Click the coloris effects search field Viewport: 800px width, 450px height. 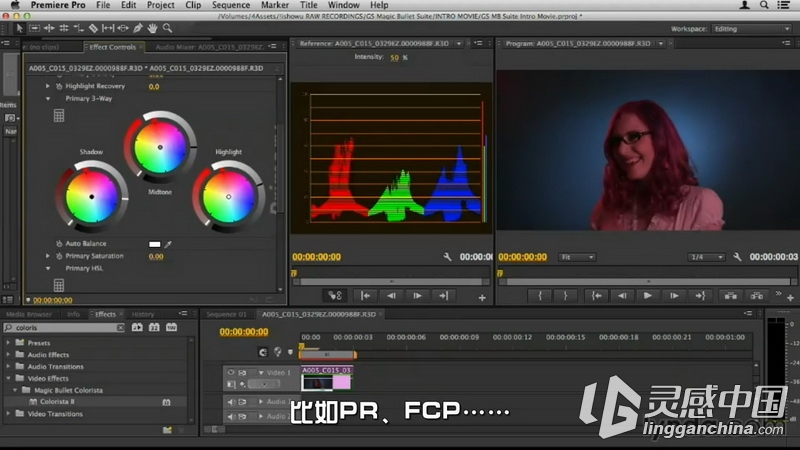point(65,328)
